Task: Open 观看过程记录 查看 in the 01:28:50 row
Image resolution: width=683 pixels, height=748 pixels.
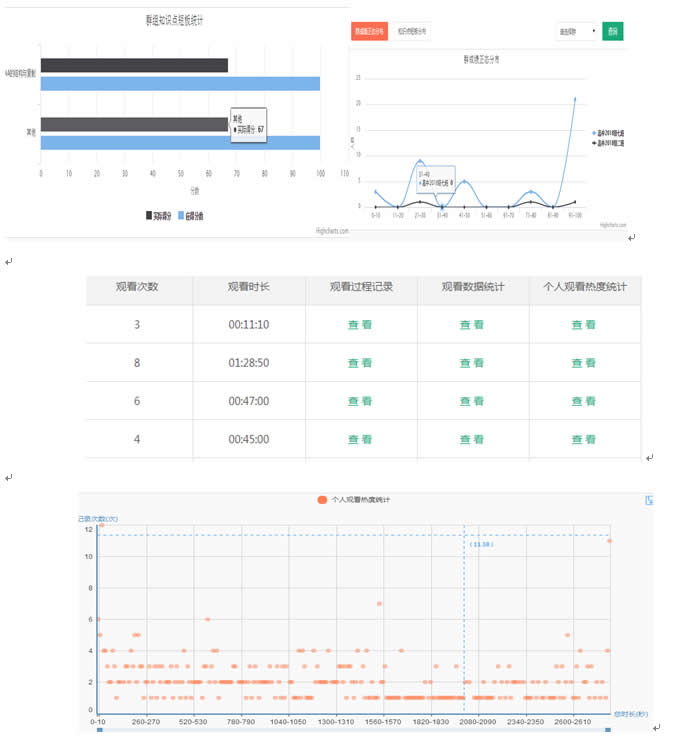Action: (x=360, y=363)
